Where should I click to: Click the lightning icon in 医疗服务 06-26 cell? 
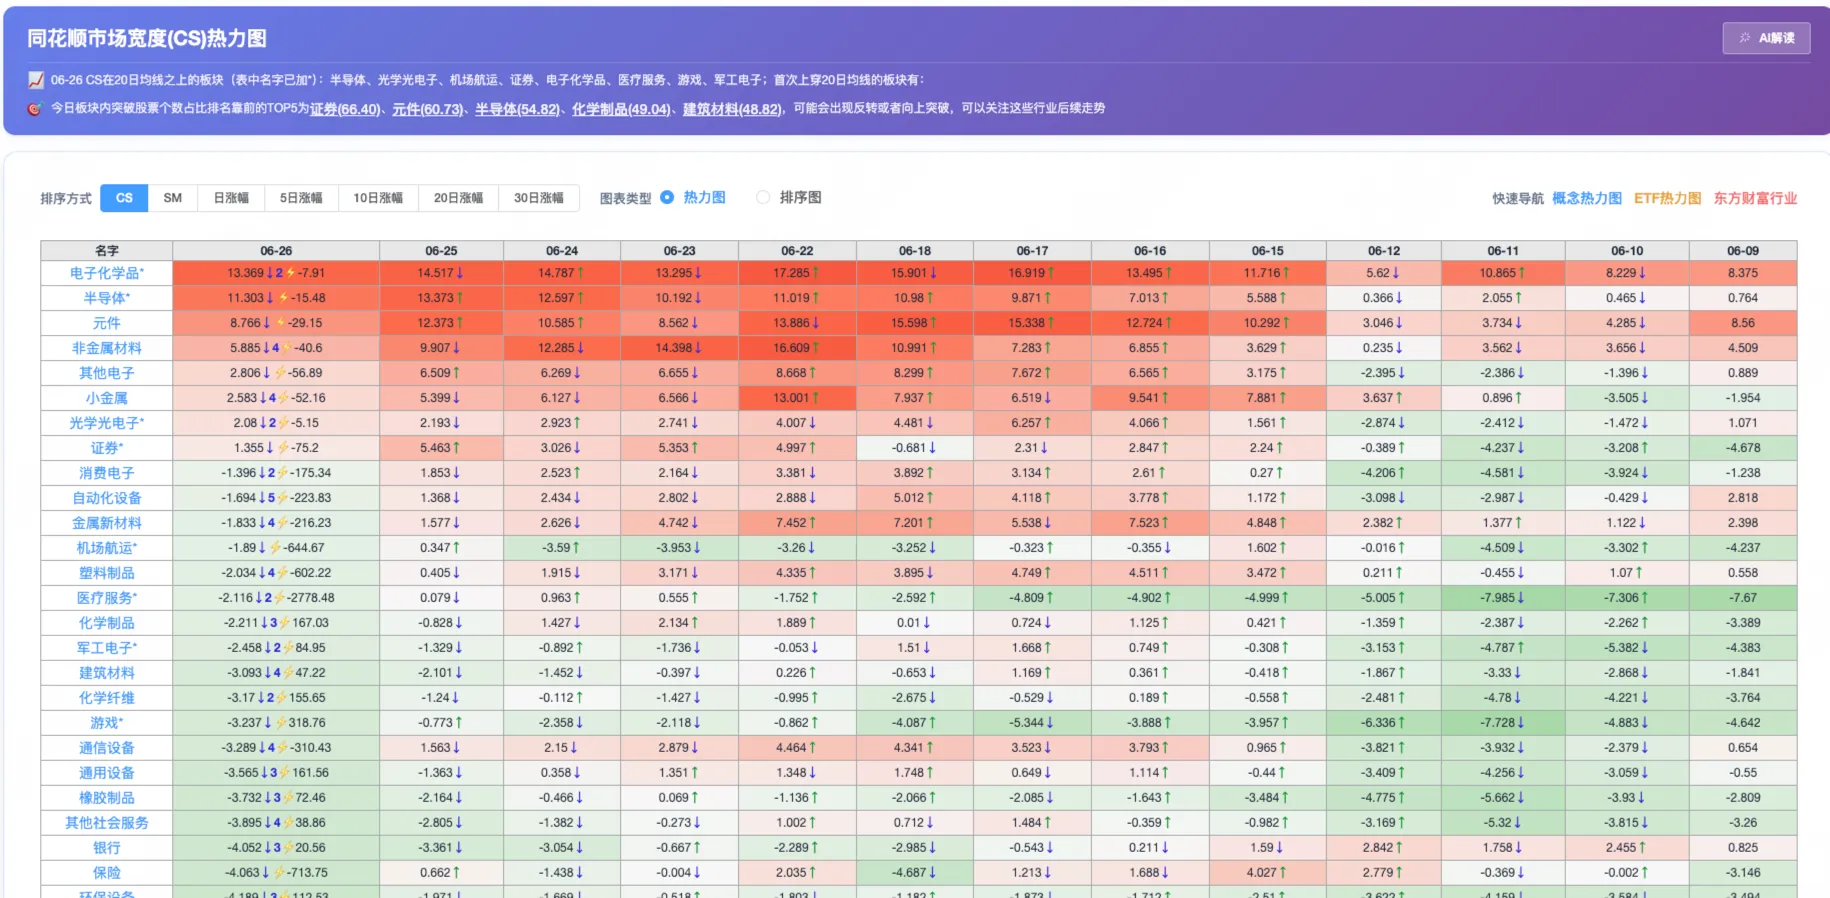coord(280,598)
